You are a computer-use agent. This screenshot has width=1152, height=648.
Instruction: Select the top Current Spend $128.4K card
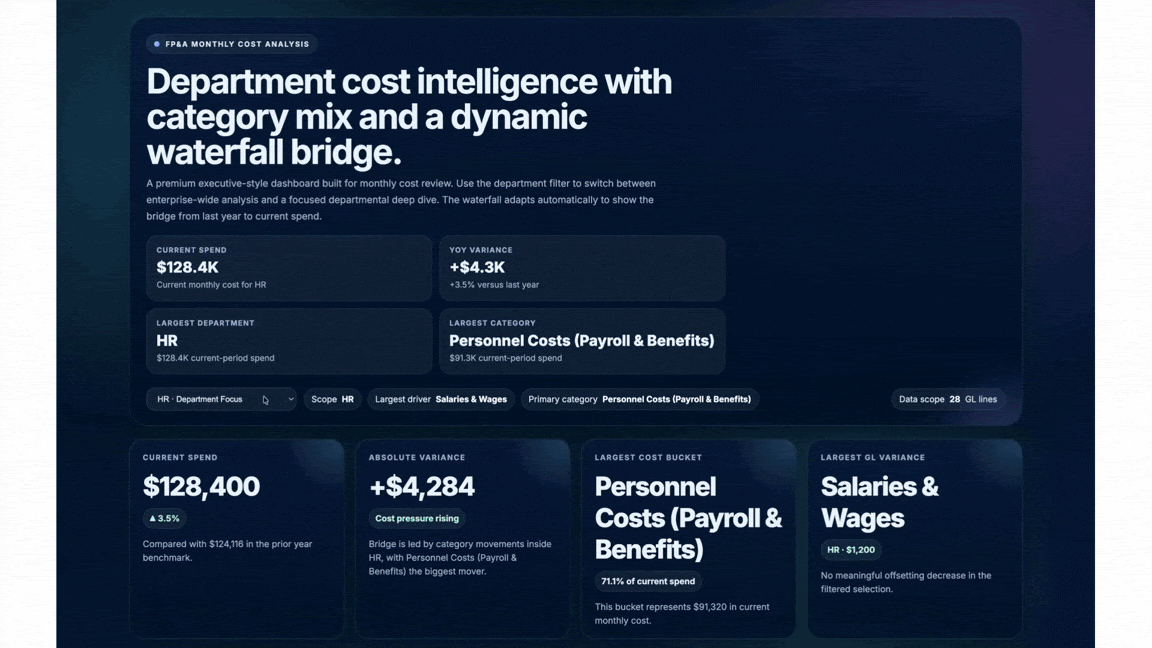(288, 268)
